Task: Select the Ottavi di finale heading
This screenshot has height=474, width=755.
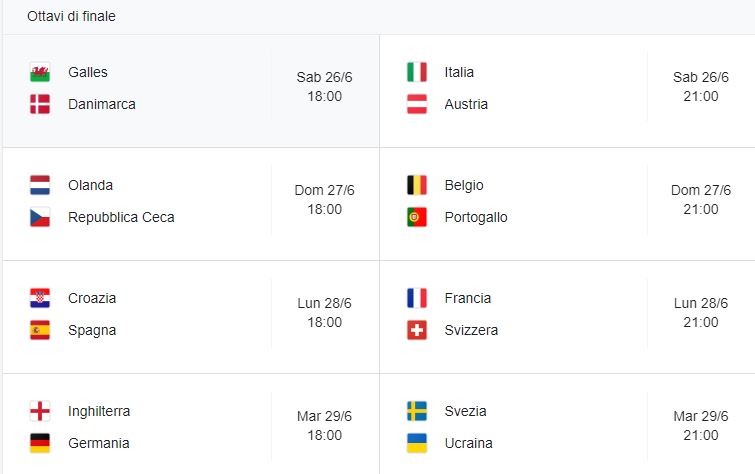Action: click(x=71, y=16)
